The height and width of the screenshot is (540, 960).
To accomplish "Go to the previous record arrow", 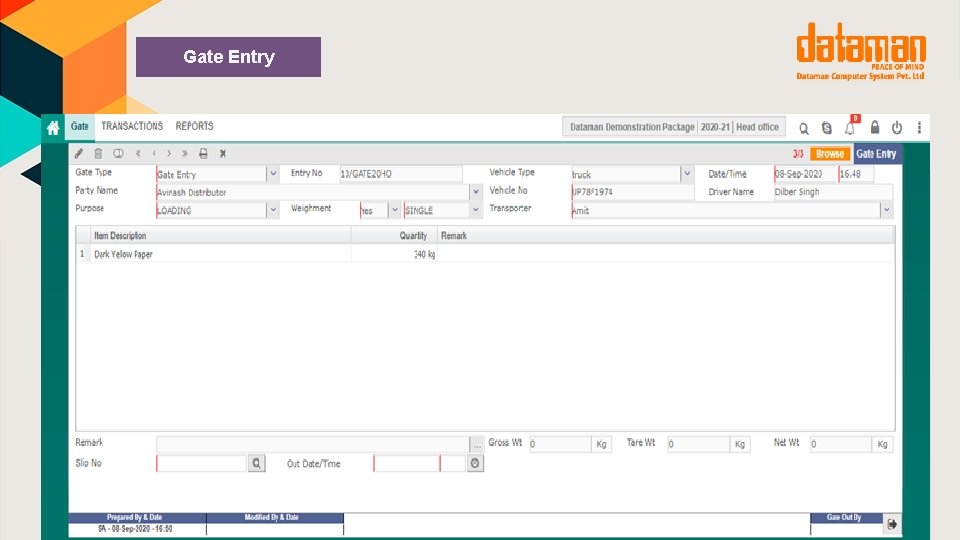I will tap(154, 154).
